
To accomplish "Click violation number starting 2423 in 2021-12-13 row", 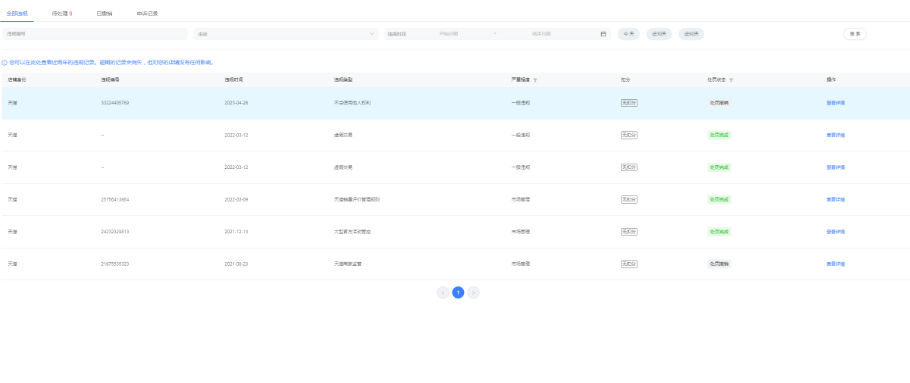I will (x=115, y=232).
